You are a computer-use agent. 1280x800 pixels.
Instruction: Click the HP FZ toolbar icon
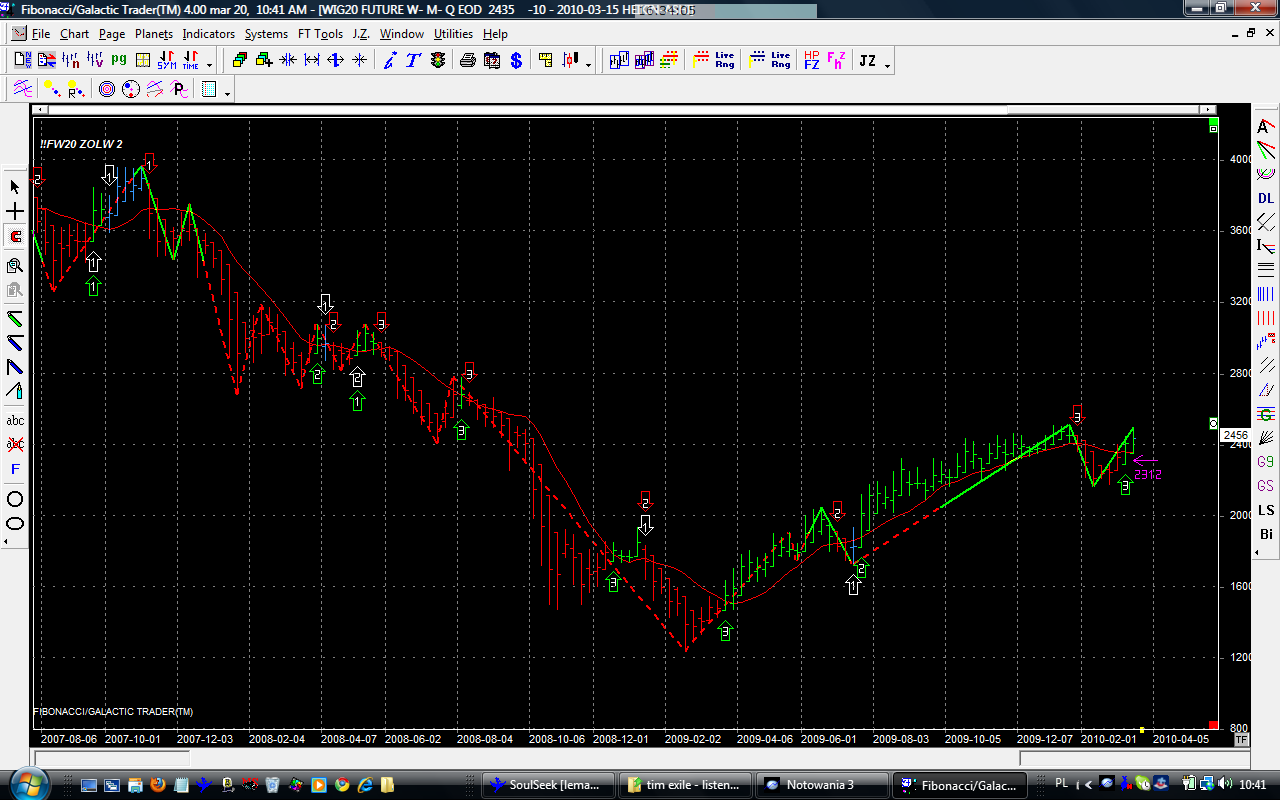click(x=811, y=61)
